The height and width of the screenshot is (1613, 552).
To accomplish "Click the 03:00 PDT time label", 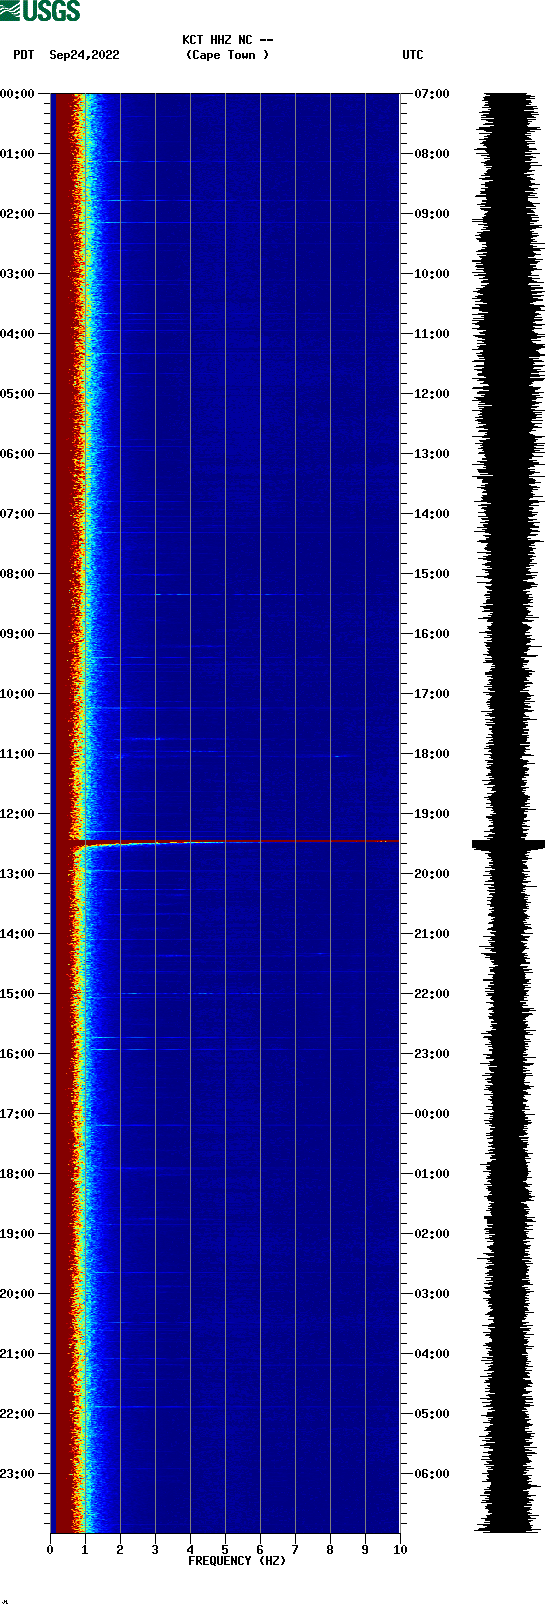I will pos(17,274).
